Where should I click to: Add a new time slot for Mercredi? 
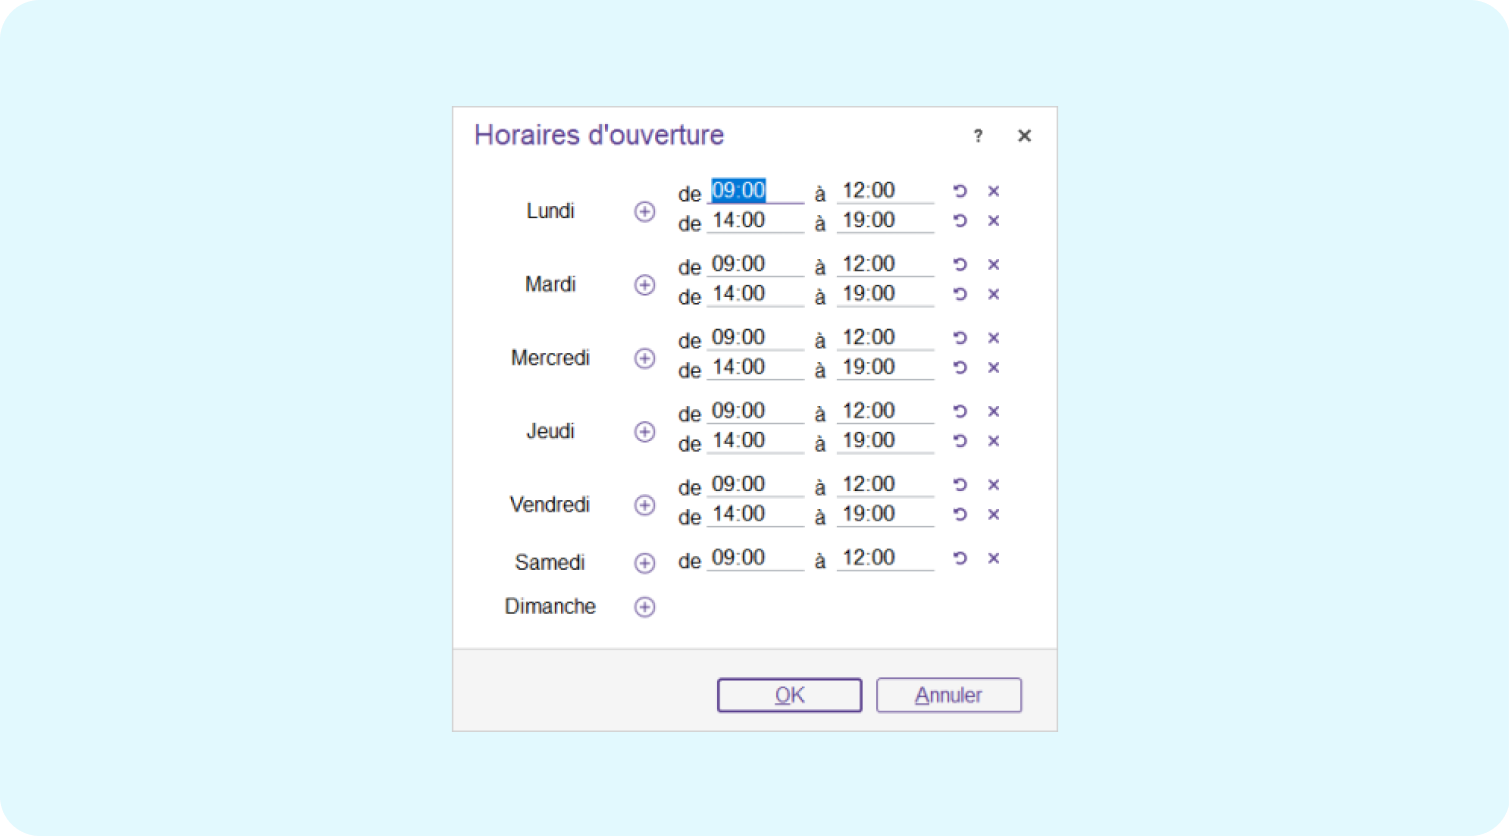click(645, 358)
